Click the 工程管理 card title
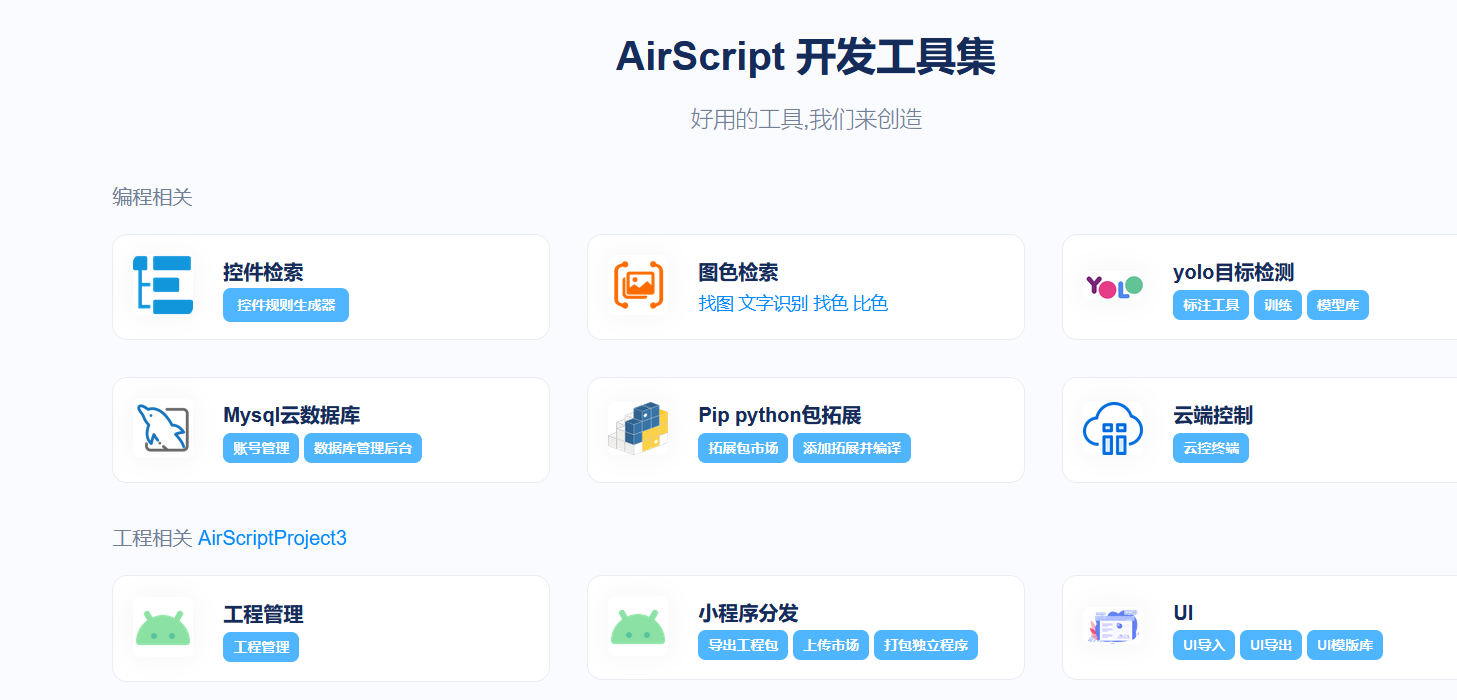 [x=263, y=614]
